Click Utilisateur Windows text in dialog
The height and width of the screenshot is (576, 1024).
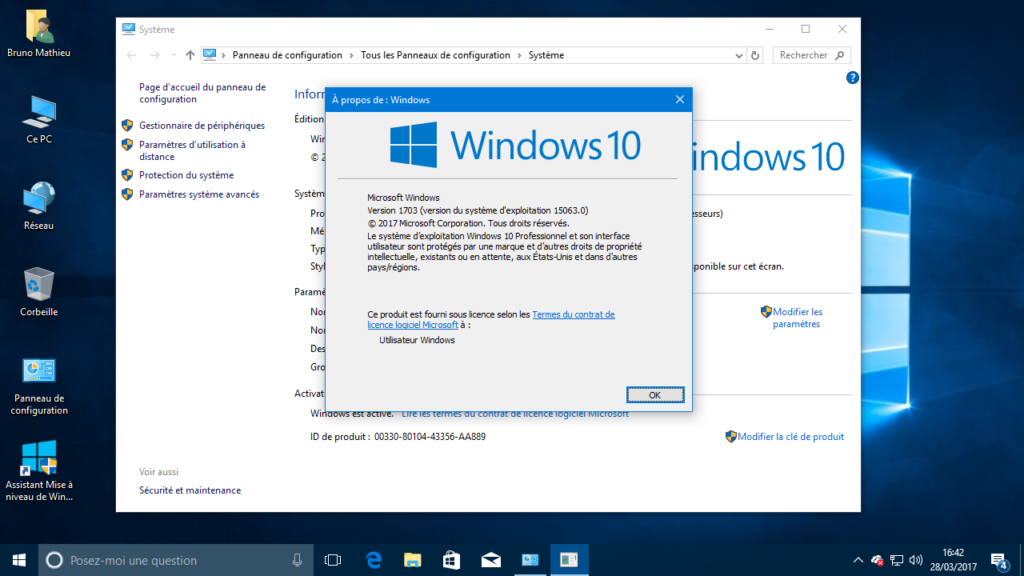(x=417, y=340)
